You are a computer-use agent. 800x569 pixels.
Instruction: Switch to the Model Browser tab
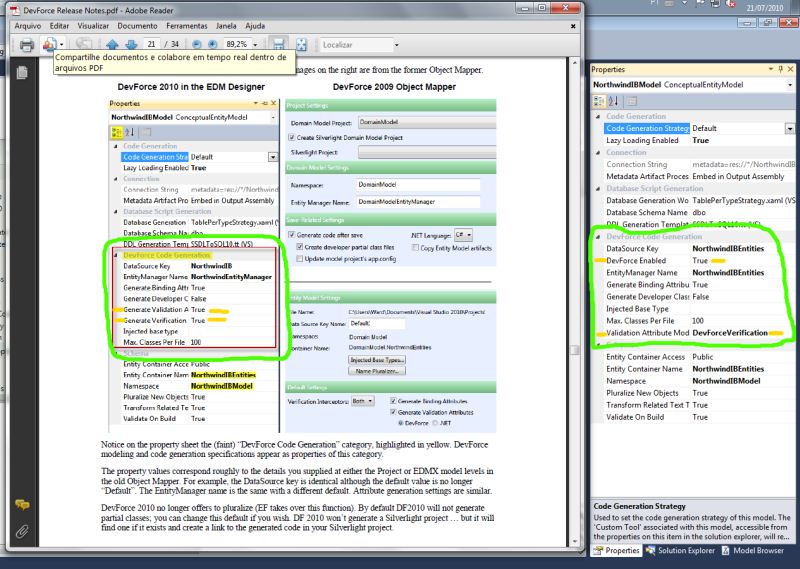[756, 550]
